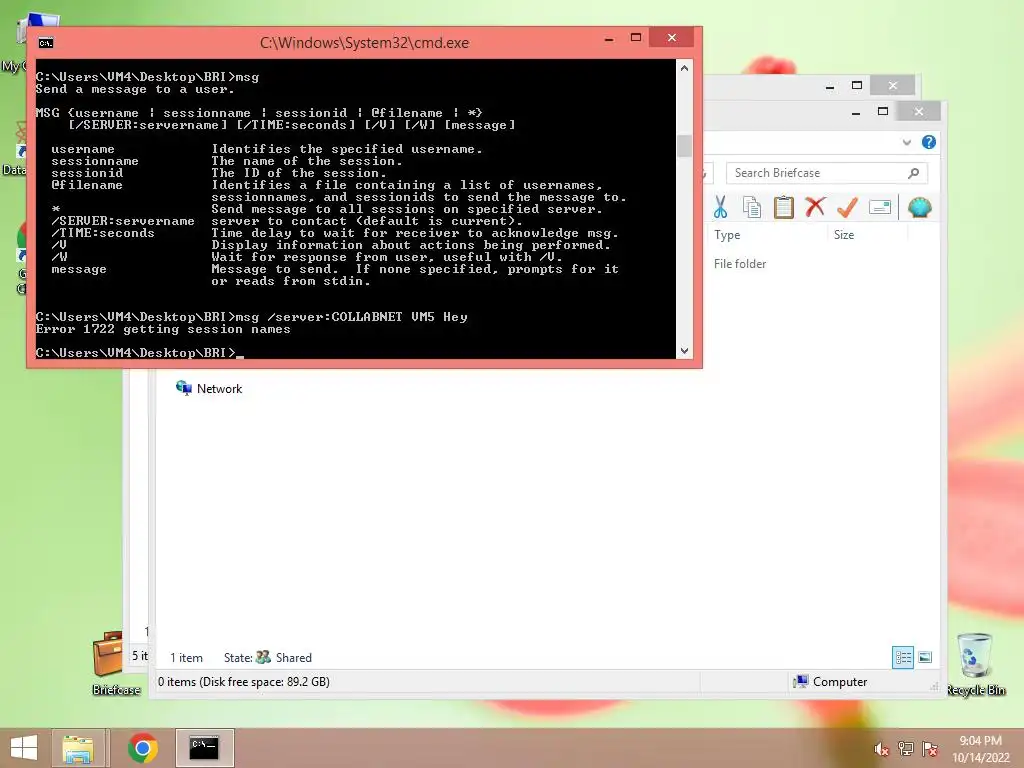
Task: Click the blue shell icon in toolbar
Action: pyautogui.click(x=920, y=208)
